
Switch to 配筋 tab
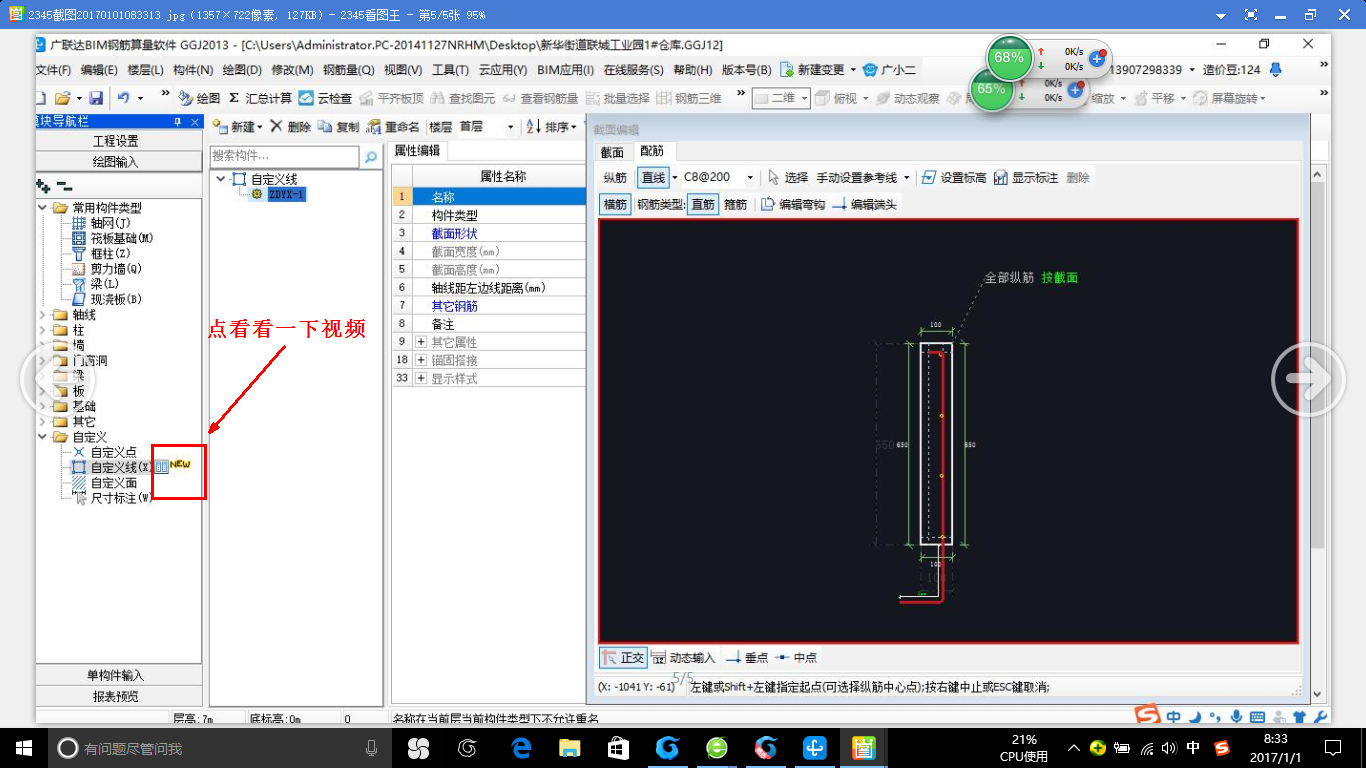pyautogui.click(x=652, y=151)
